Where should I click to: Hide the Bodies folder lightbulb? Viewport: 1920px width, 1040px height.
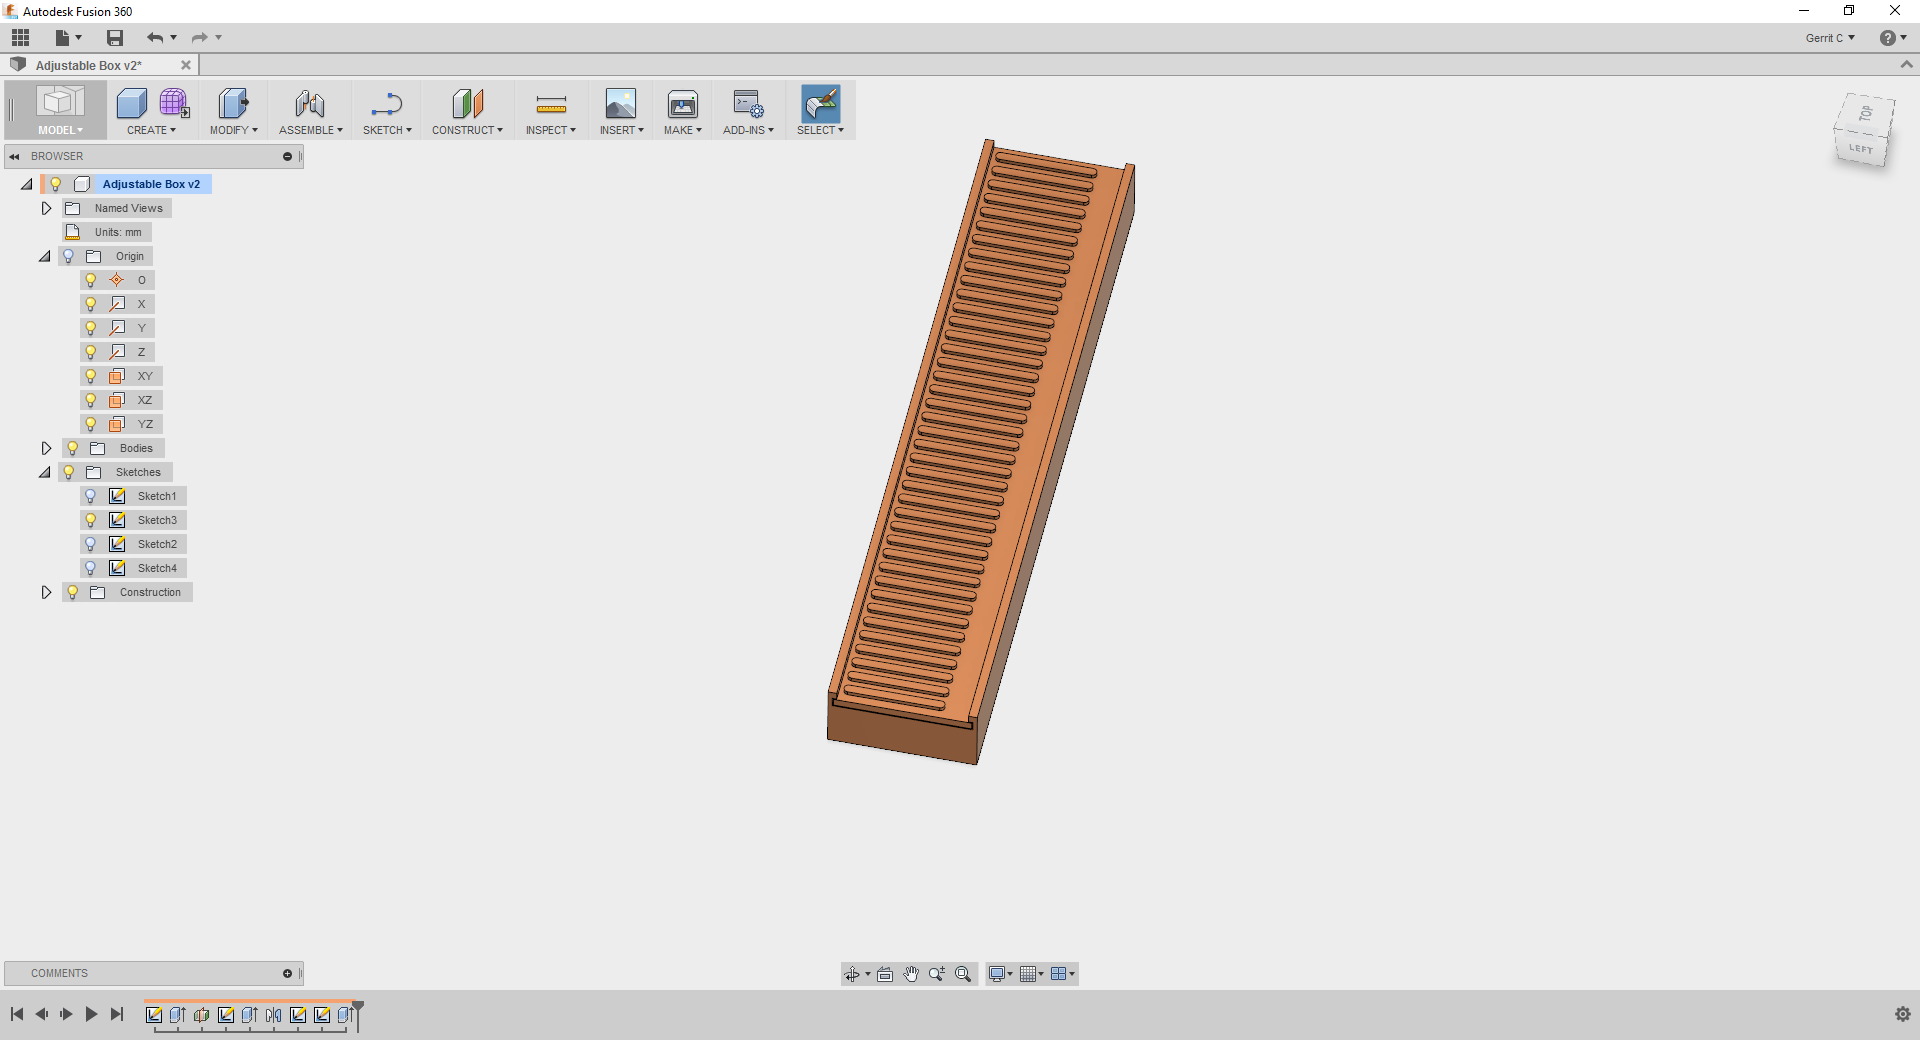point(72,448)
